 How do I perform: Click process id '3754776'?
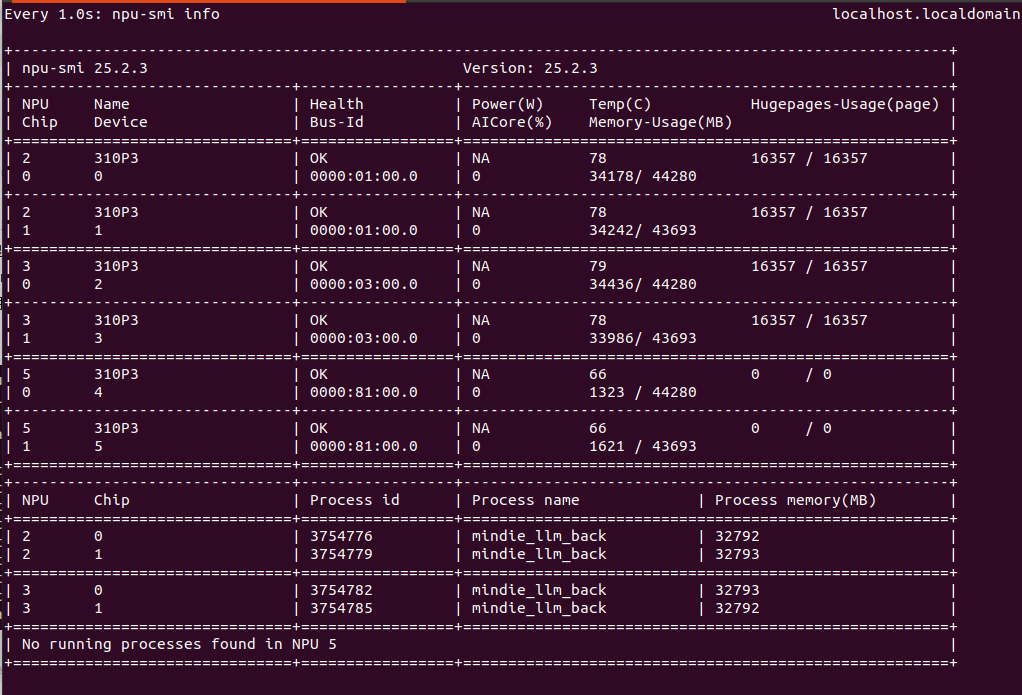[341, 537]
